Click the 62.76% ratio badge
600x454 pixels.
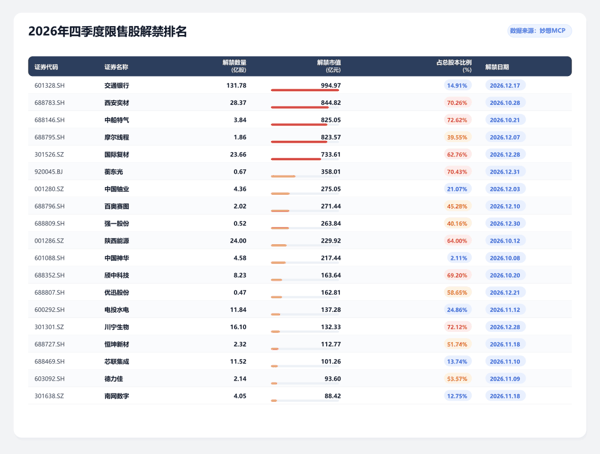click(457, 154)
